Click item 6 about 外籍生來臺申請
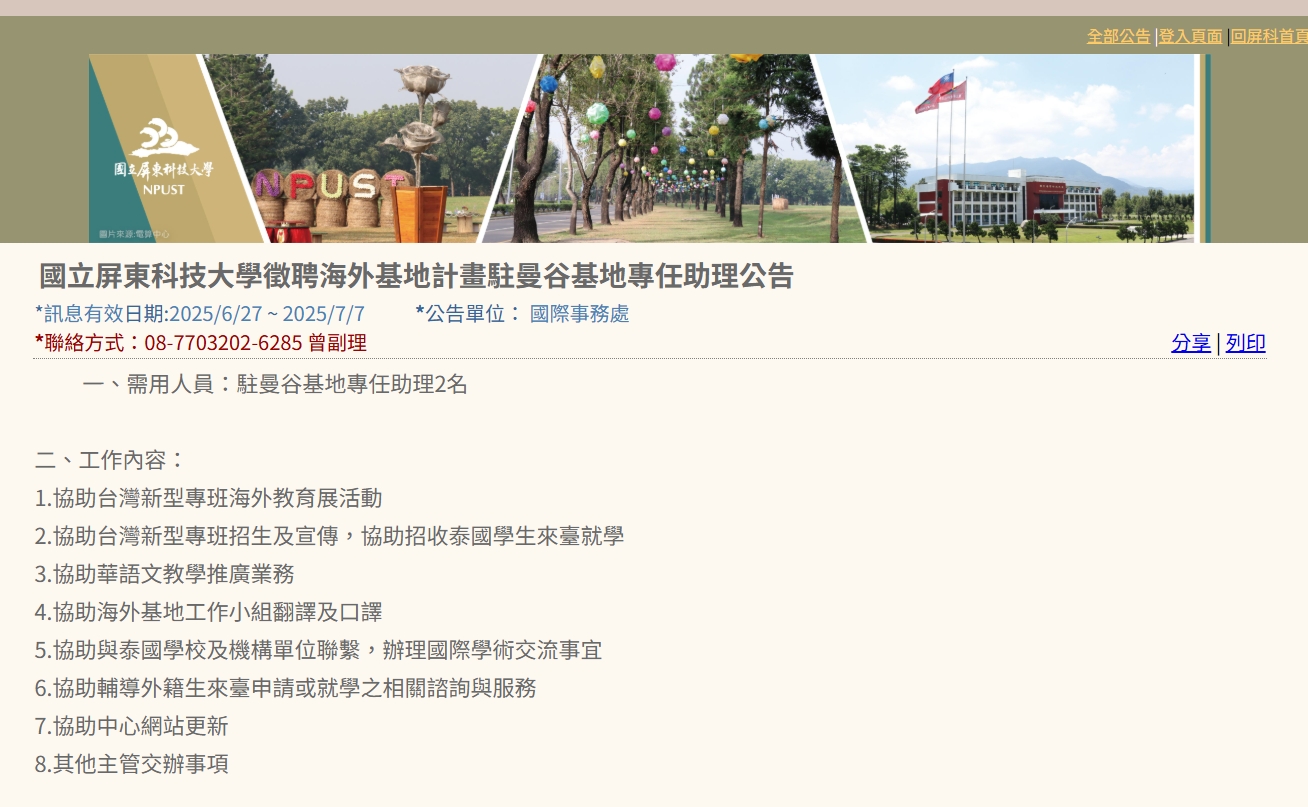 point(285,688)
